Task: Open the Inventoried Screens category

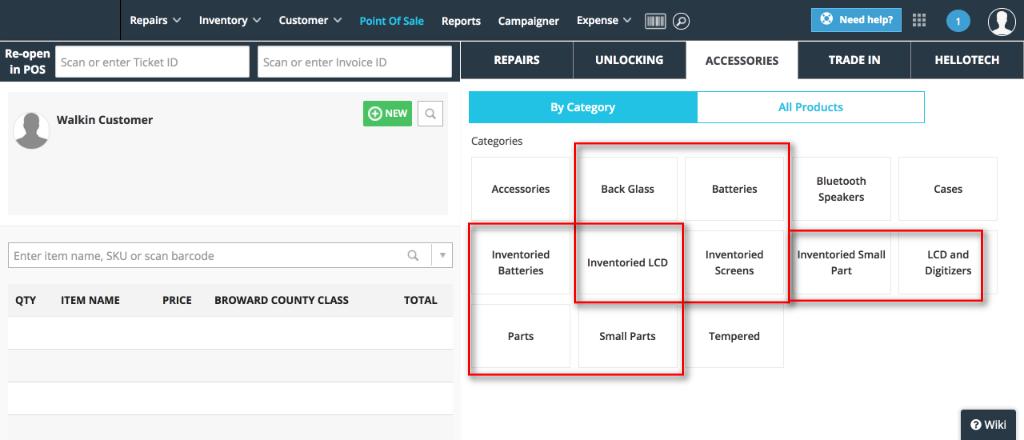Action: click(x=734, y=262)
